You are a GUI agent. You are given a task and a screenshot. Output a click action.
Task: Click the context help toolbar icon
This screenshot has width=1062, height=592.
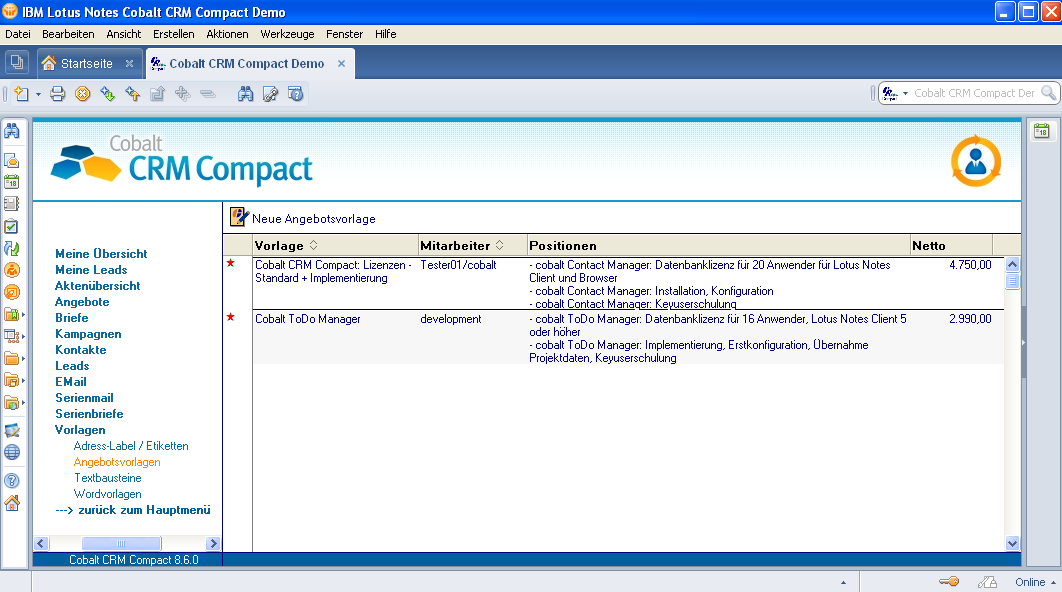tap(295, 94)
